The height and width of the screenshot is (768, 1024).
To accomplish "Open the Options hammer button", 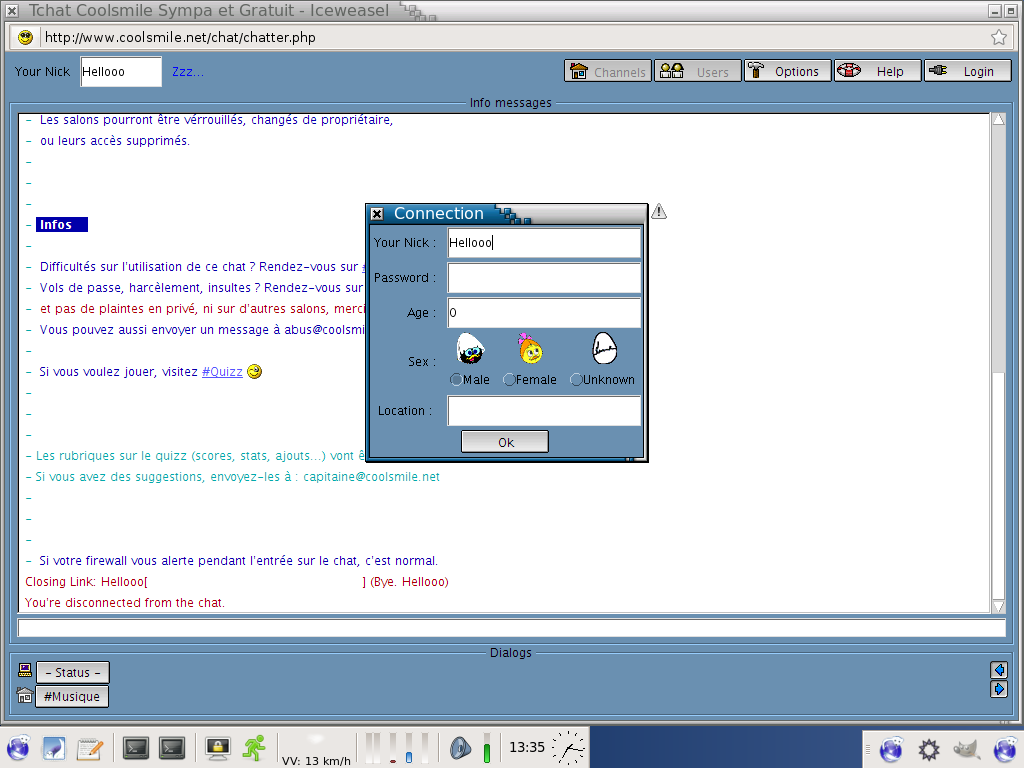I will [x=787, y=71].
